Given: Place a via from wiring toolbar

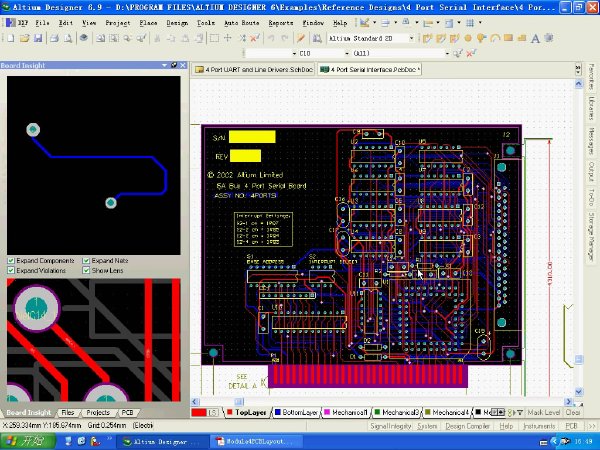Looking at the screenshot, I should [x=481, y=38].
